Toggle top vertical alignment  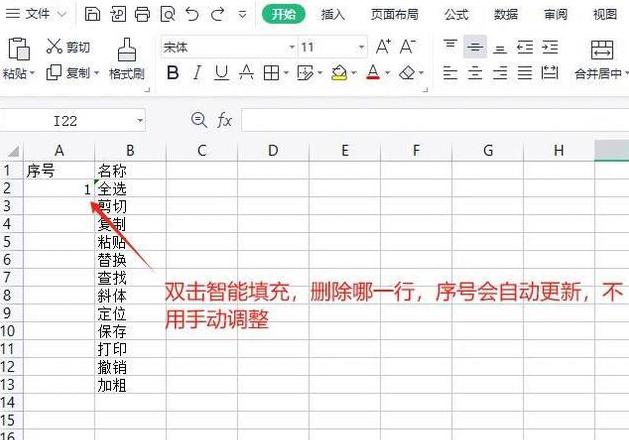click(450, 47)
